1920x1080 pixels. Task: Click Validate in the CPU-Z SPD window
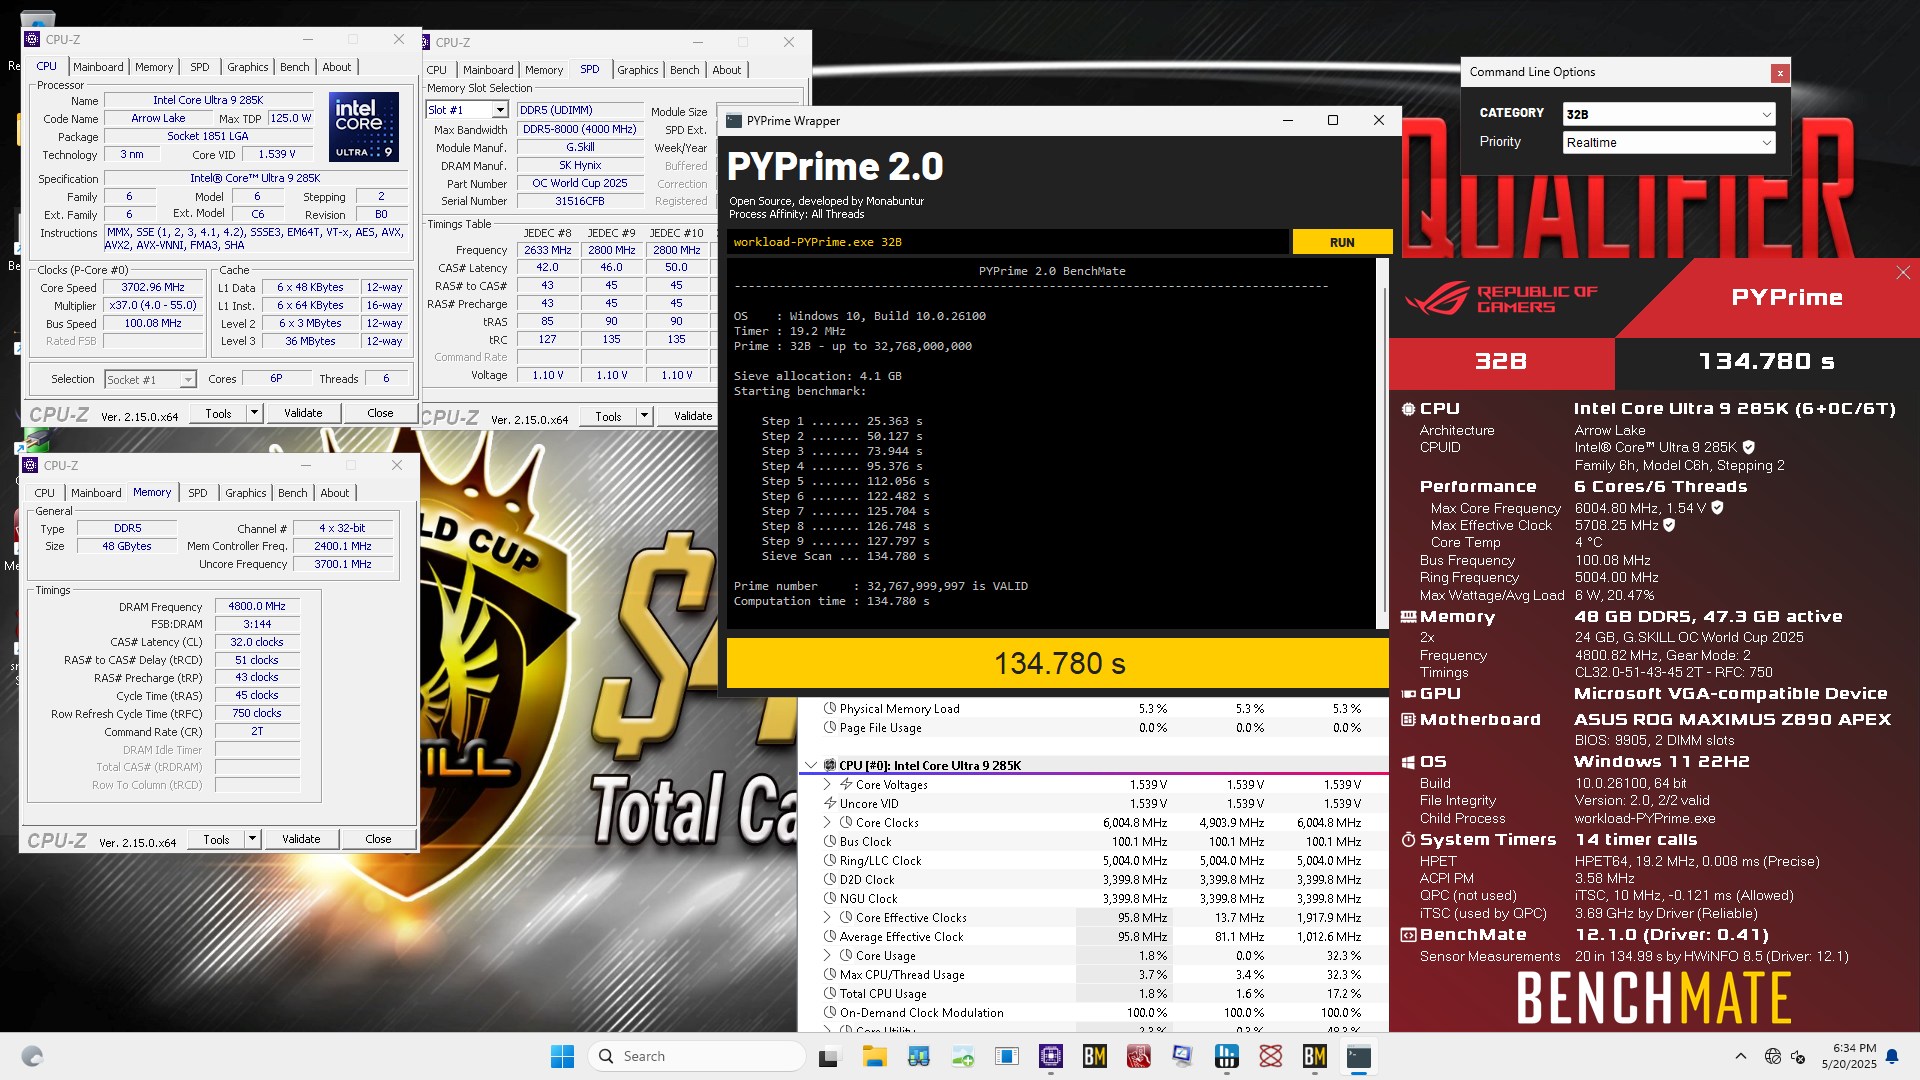point(692,416)
